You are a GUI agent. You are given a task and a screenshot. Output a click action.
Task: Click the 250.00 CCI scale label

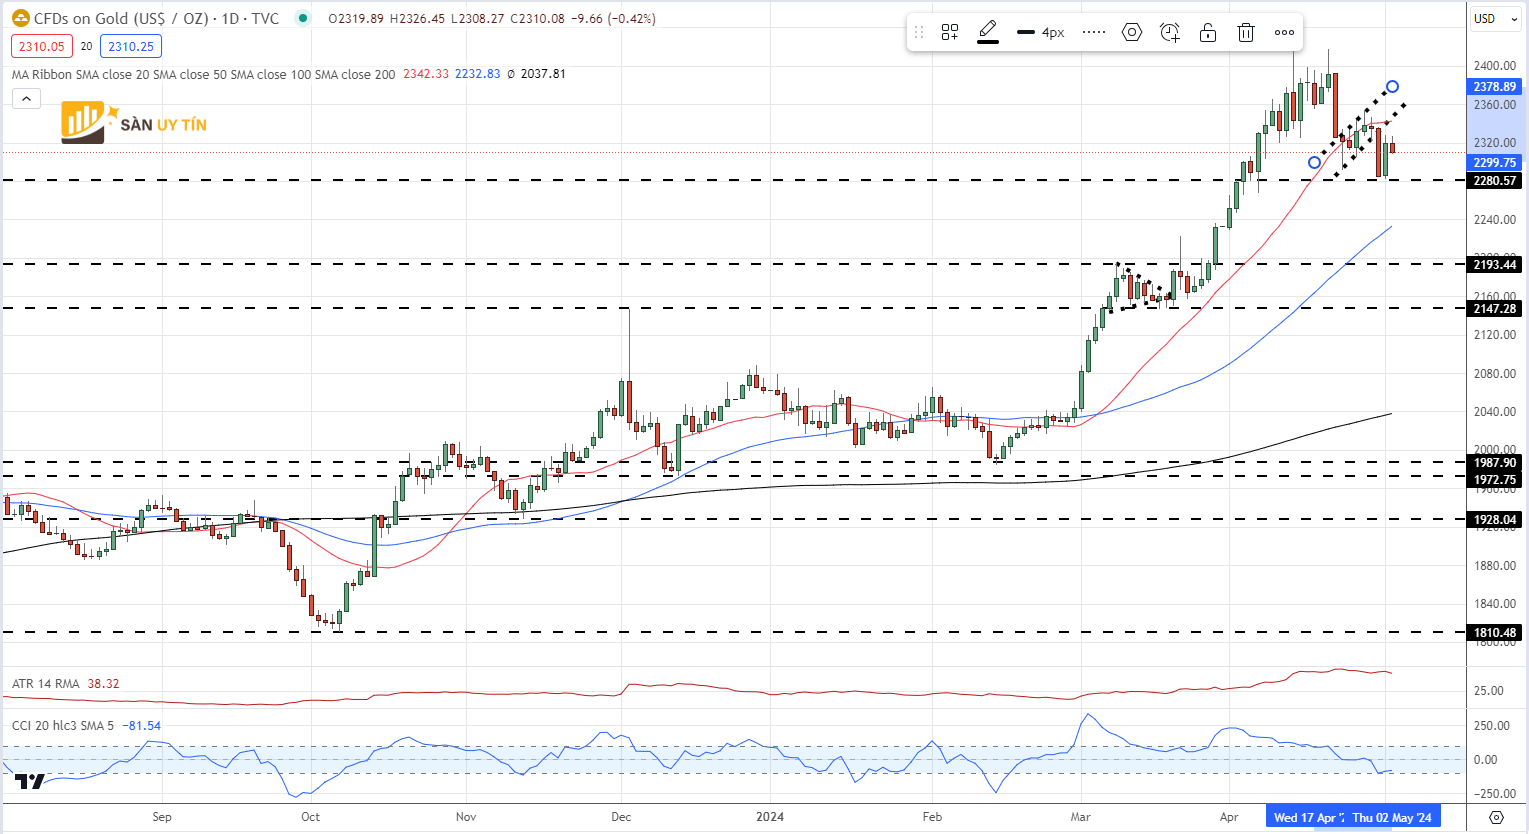(x=1492, y=726)
